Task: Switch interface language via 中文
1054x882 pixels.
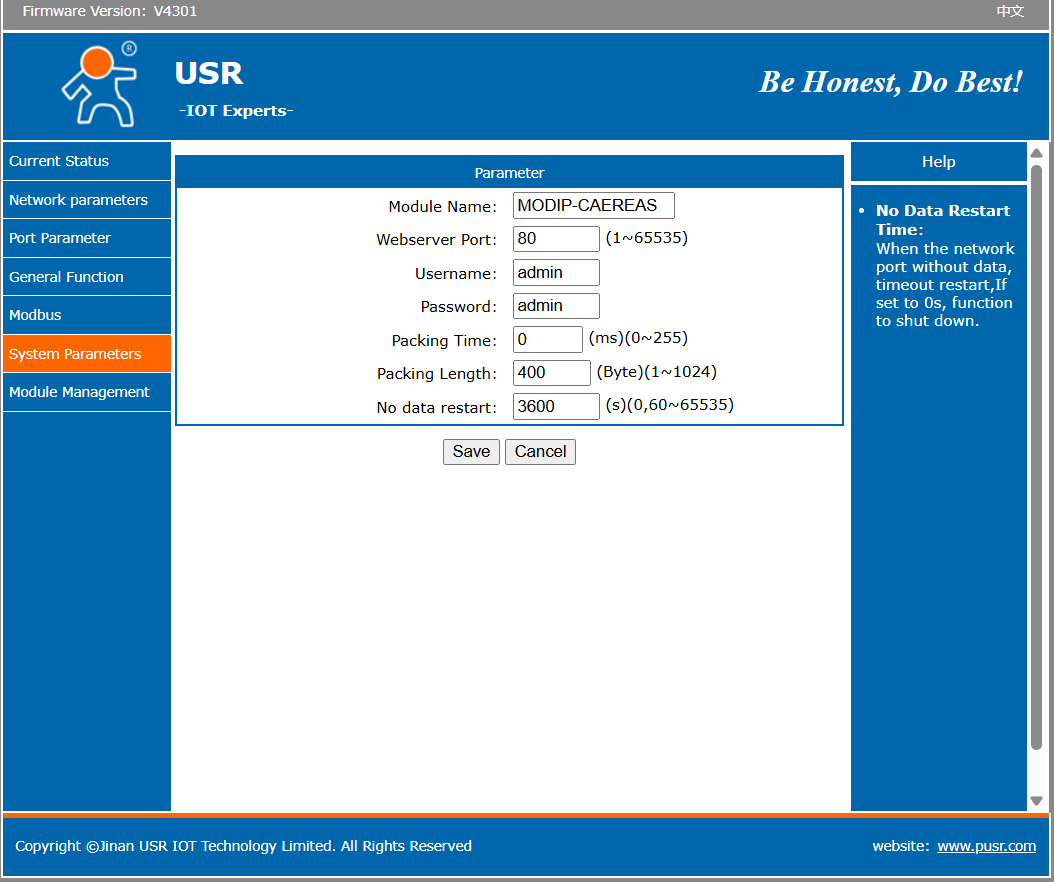Action: pyautogui.click(x=1010, y=12)
